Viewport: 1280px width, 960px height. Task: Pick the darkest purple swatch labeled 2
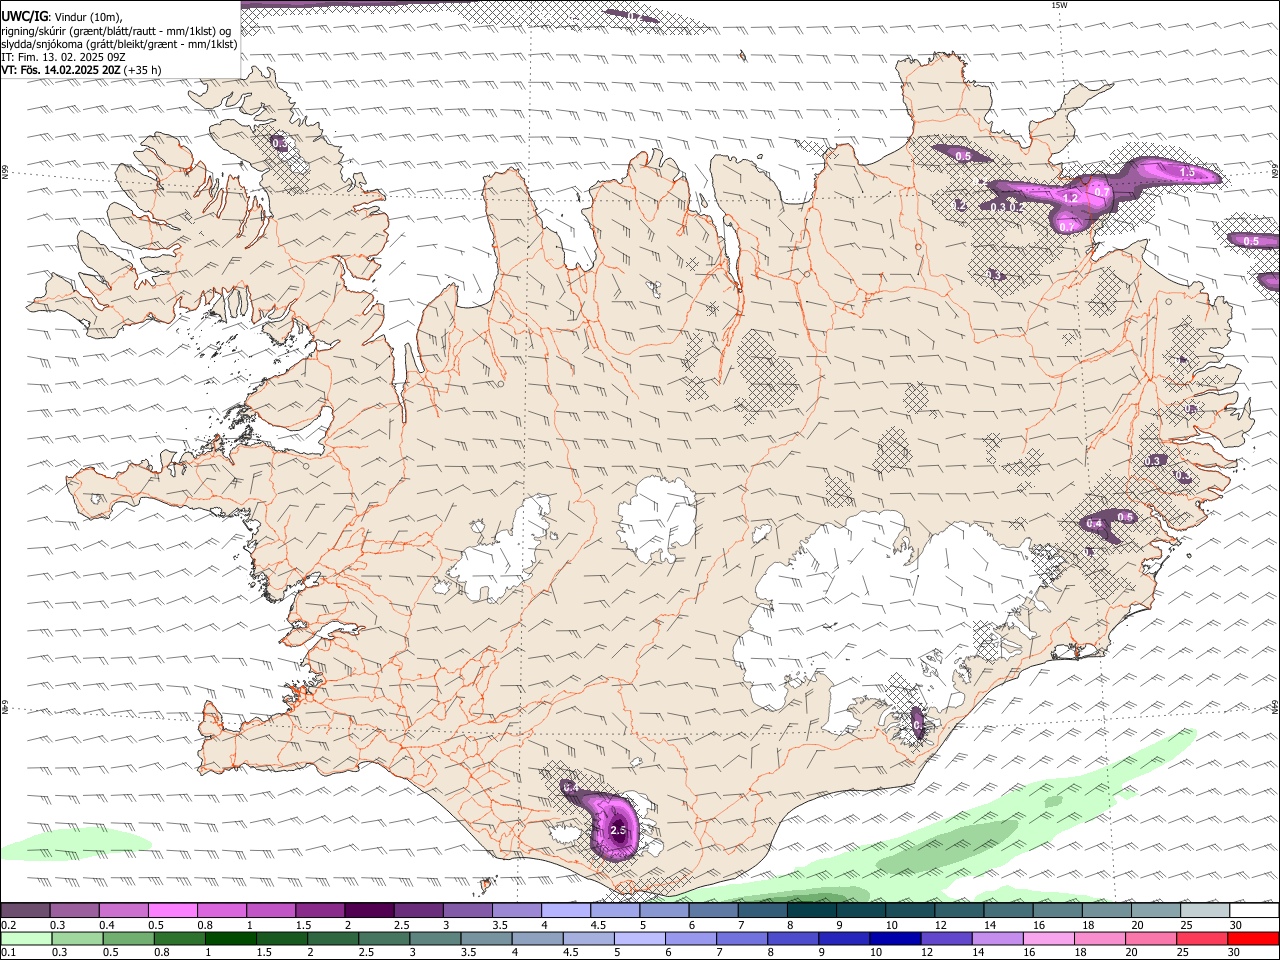click(x=368, y=911)
